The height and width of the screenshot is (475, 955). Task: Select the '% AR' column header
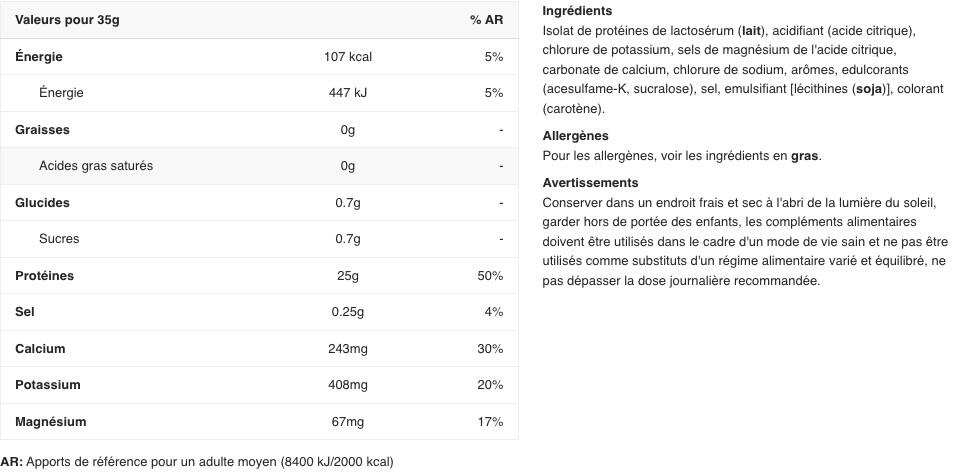(487, 20)
